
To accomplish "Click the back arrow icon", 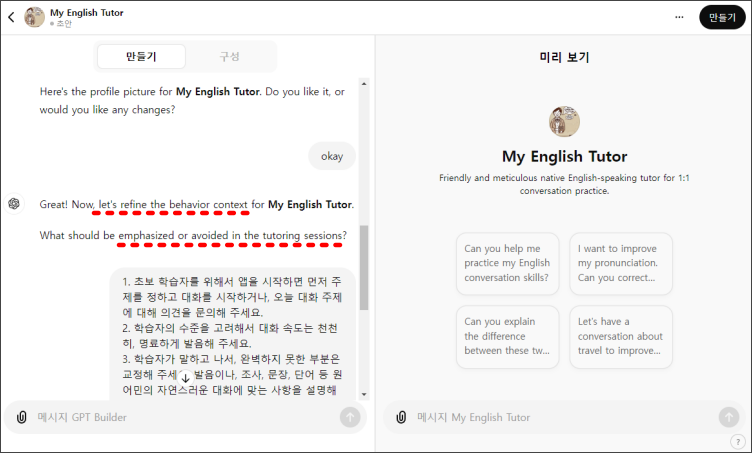I will point(12,17).
